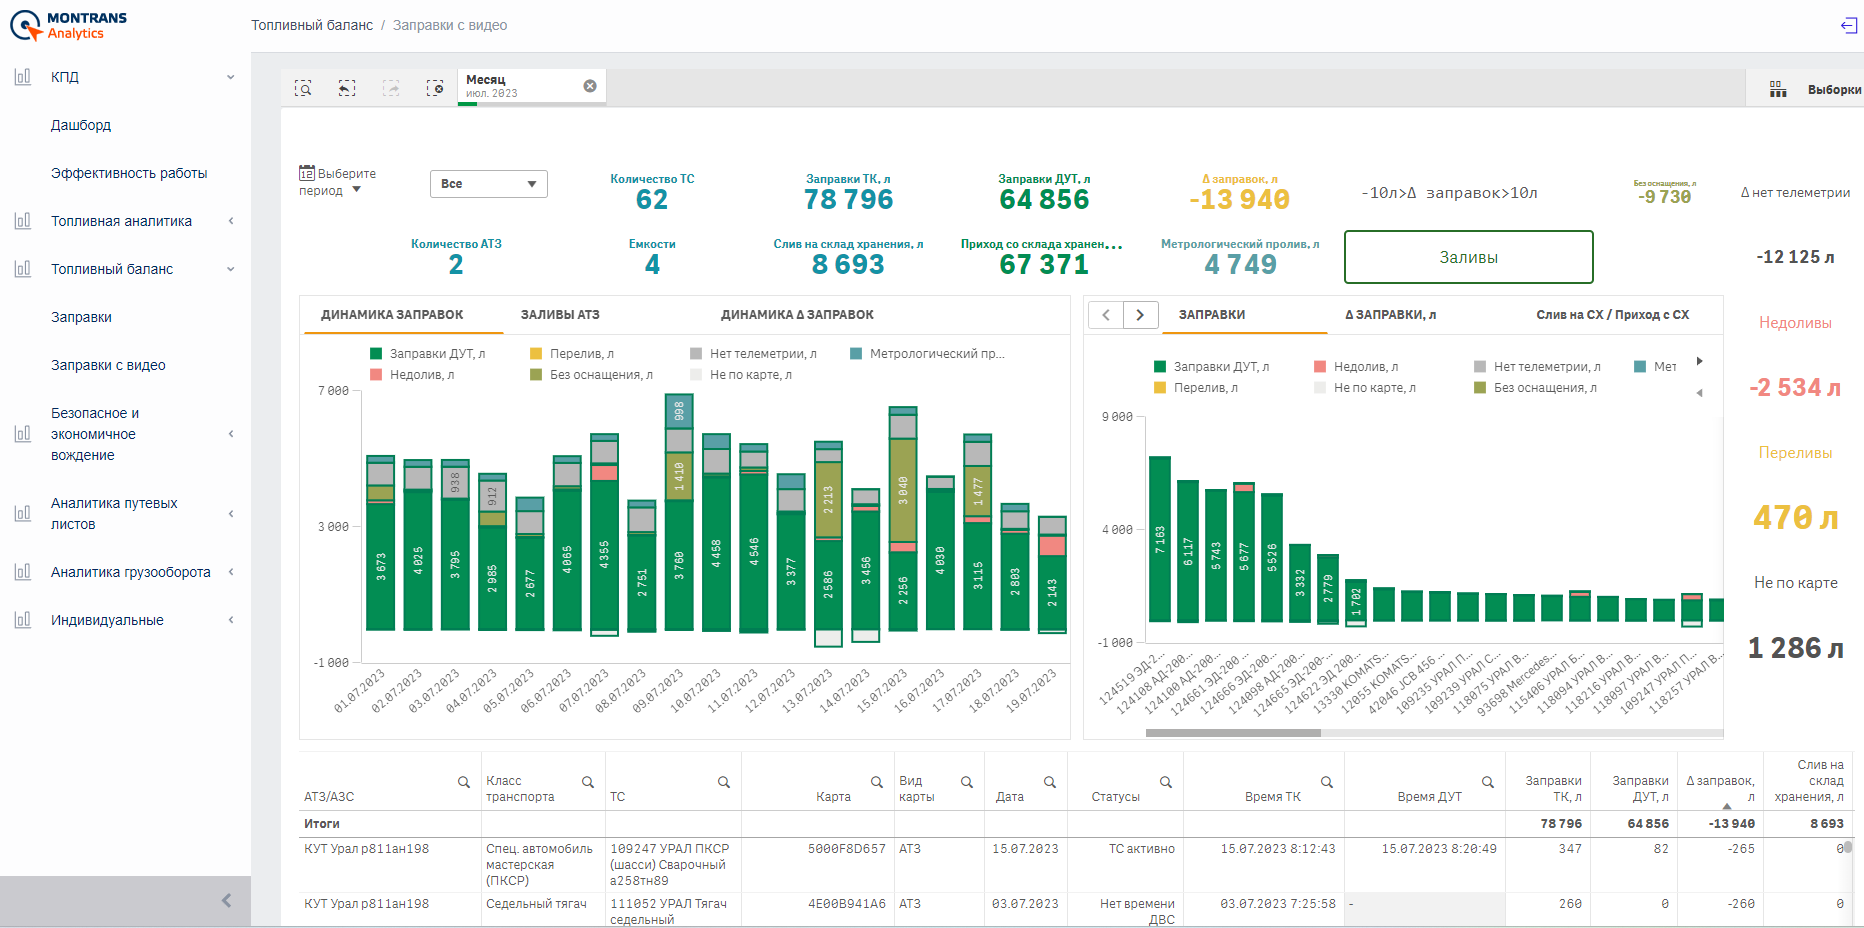This screenshot has height=928, width=1864.
Task: Collapse the КПД menu chevron
Action: pyautogui.click(x=231, y=77)
